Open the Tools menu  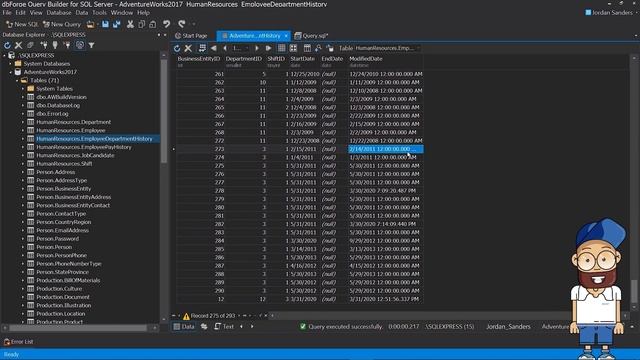point(99,13)
